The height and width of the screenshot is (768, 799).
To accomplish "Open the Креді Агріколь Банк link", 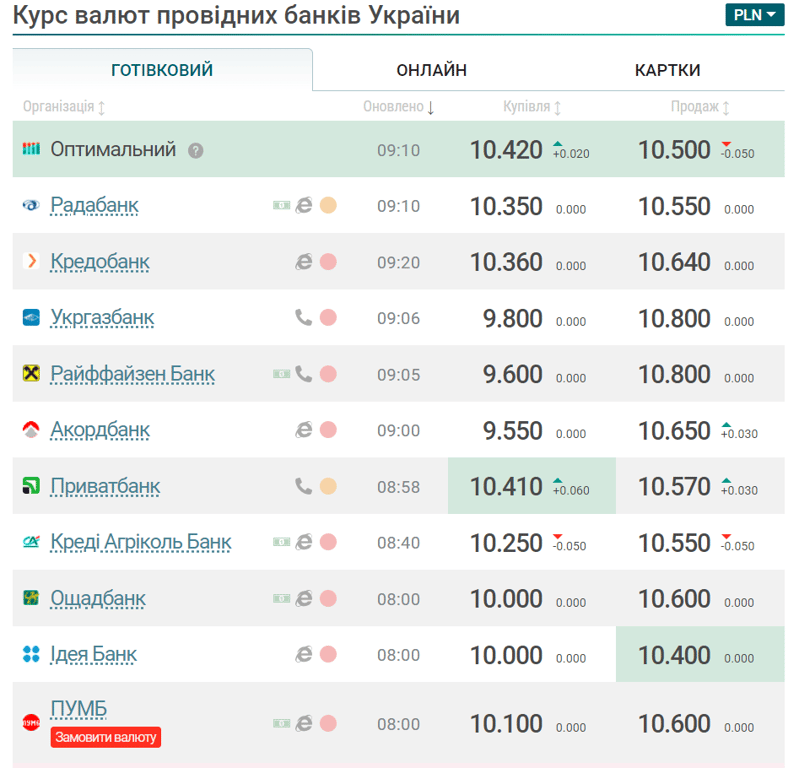I will coord(141,542).
